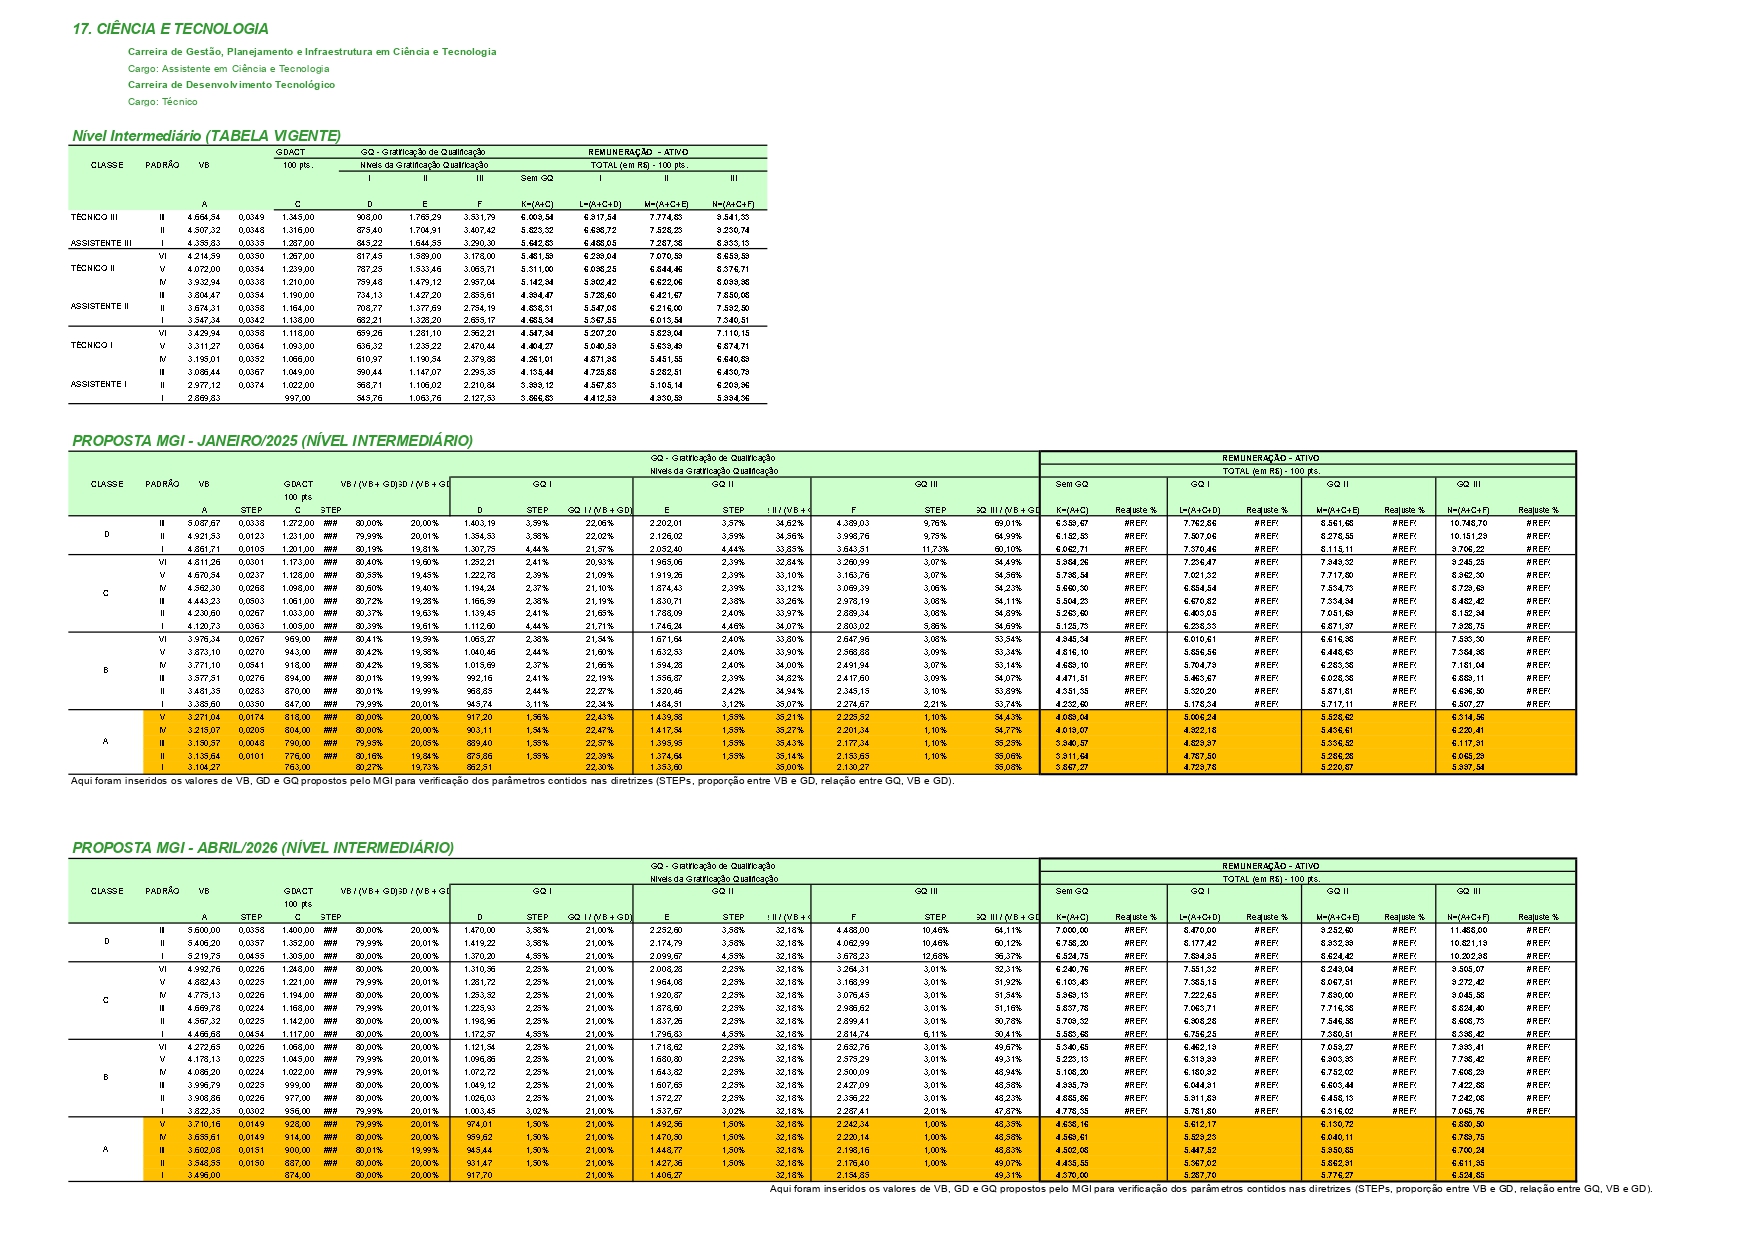
Task: Select the 5.994,36 value in the first table
Action: (x=733, y=398)
